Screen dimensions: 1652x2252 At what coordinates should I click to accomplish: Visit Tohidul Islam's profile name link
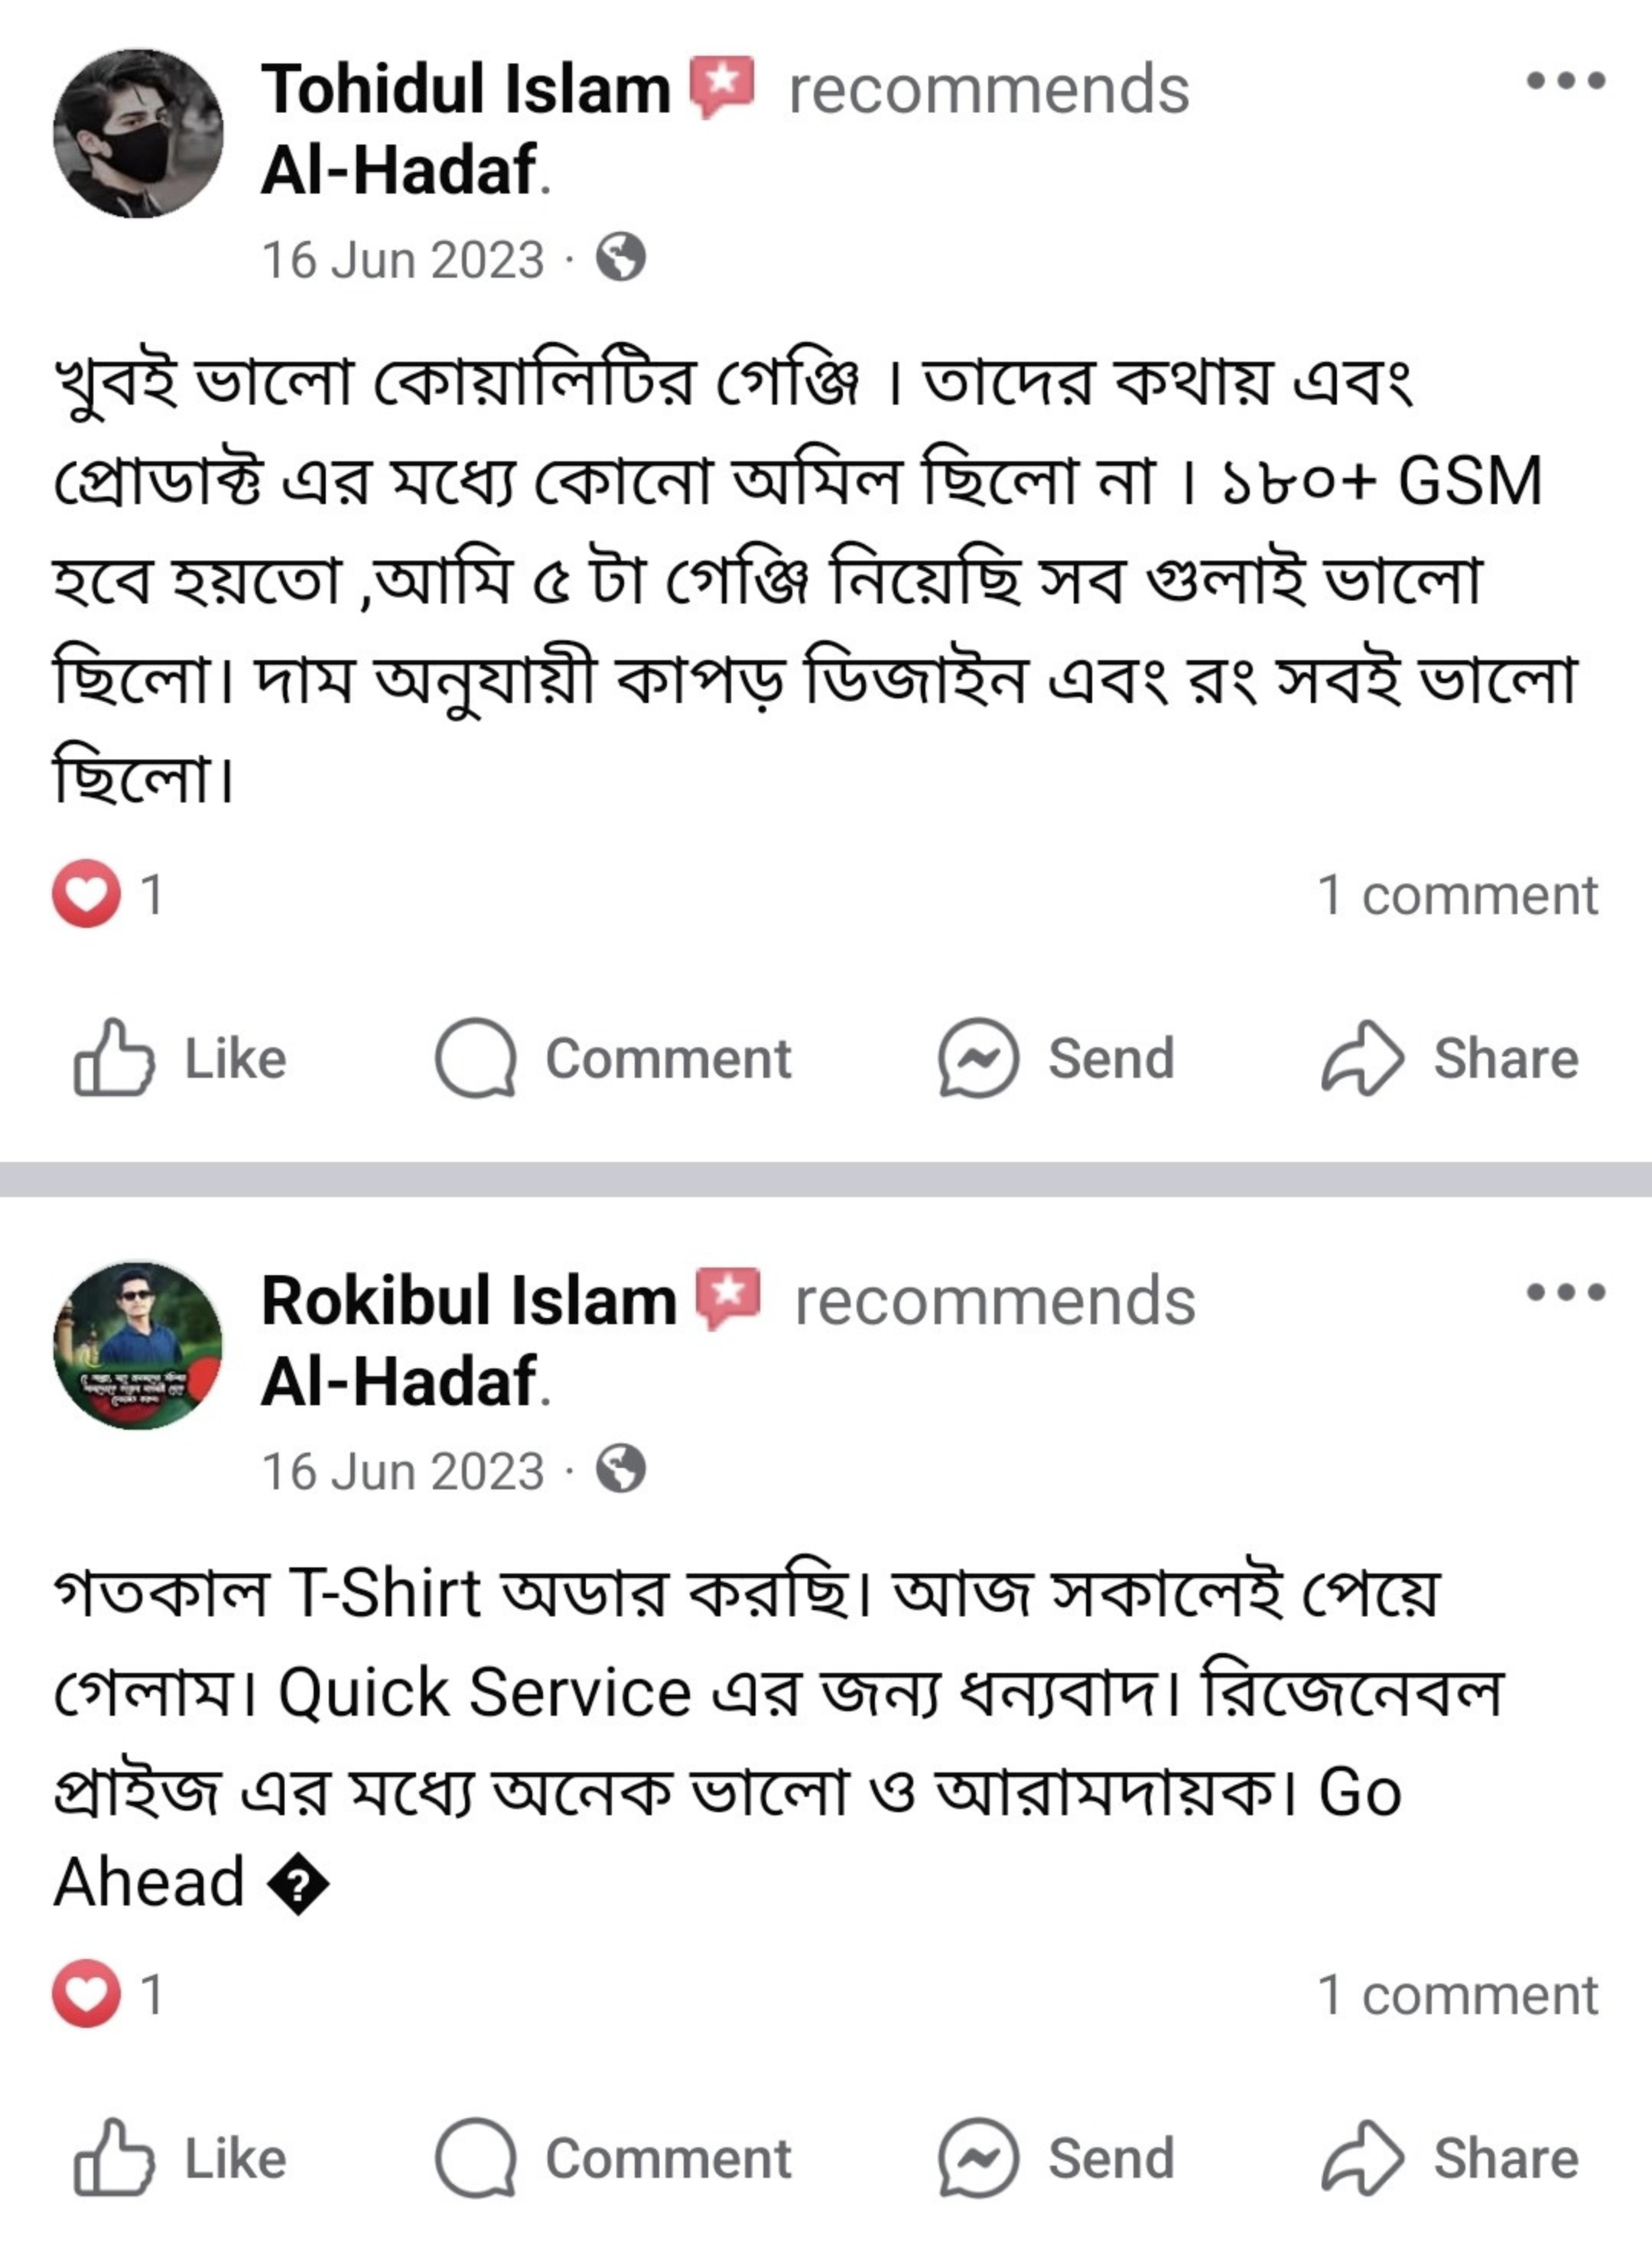click(x=465, y=89)
